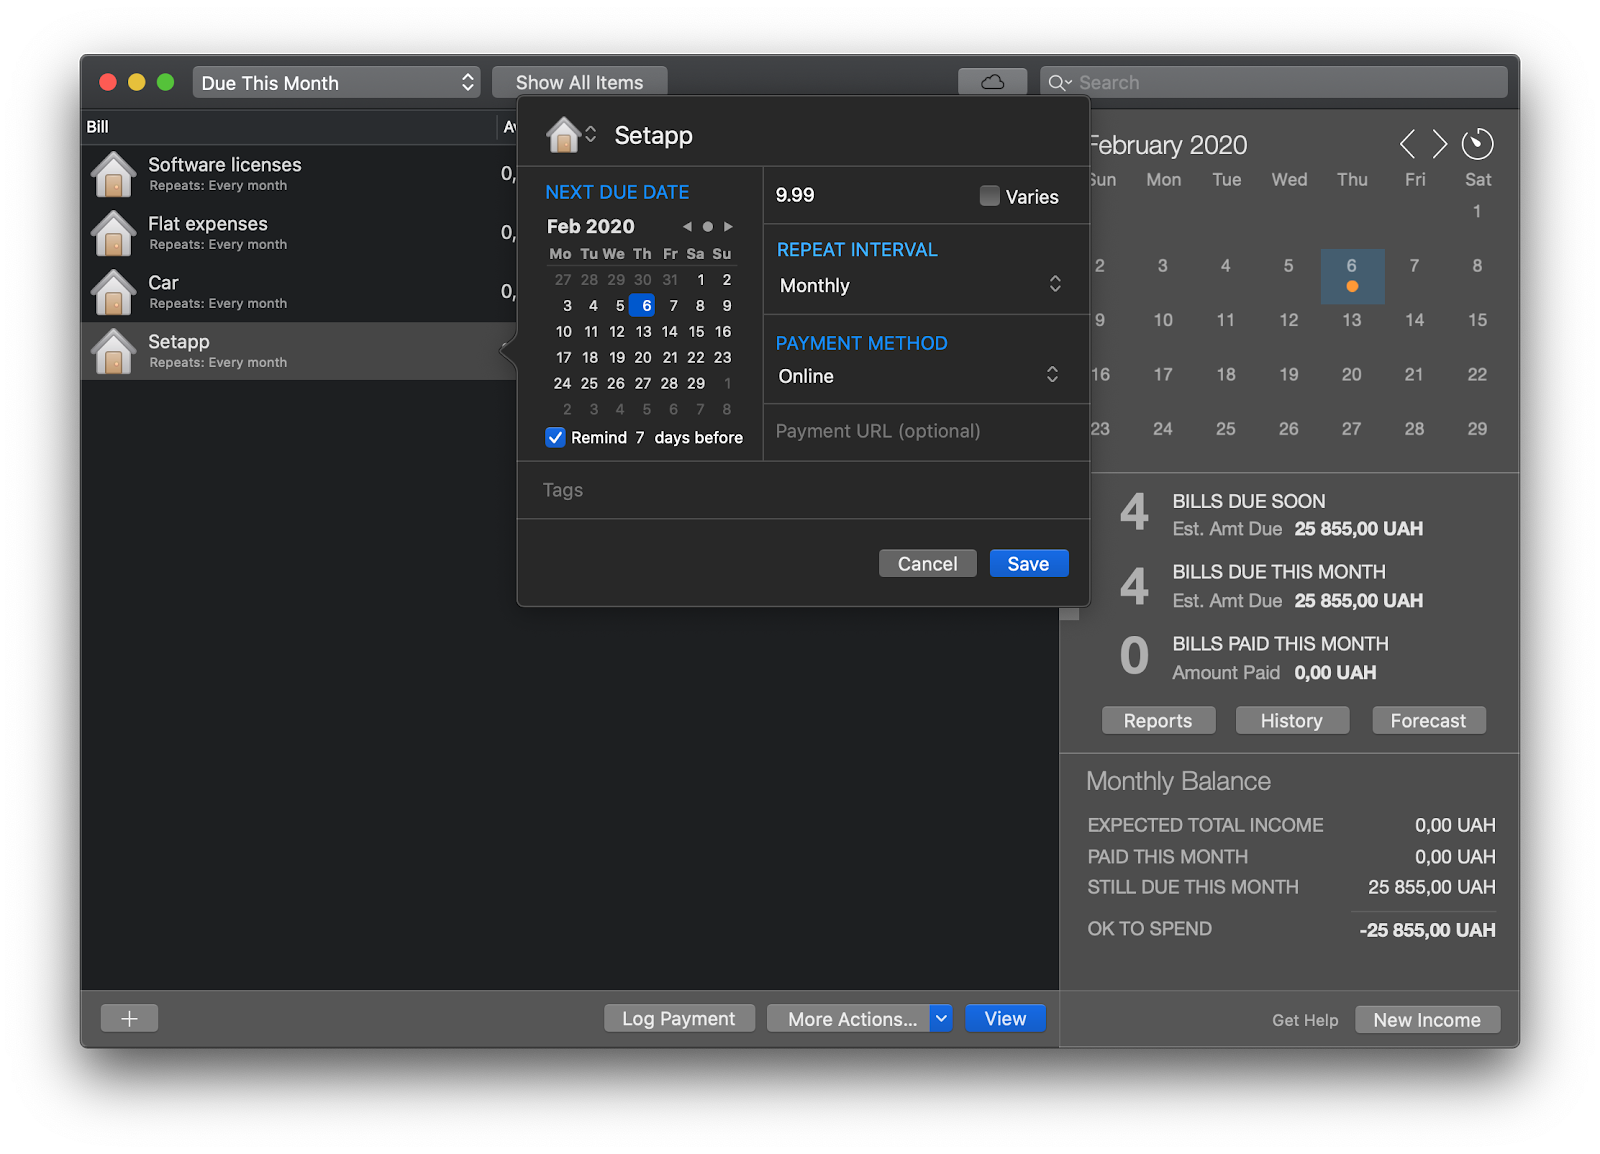The height and width of the screenshot is (1154, 1600).
Task: Click the Search field
Action: pyautogui.click(x=1273, y=82)
